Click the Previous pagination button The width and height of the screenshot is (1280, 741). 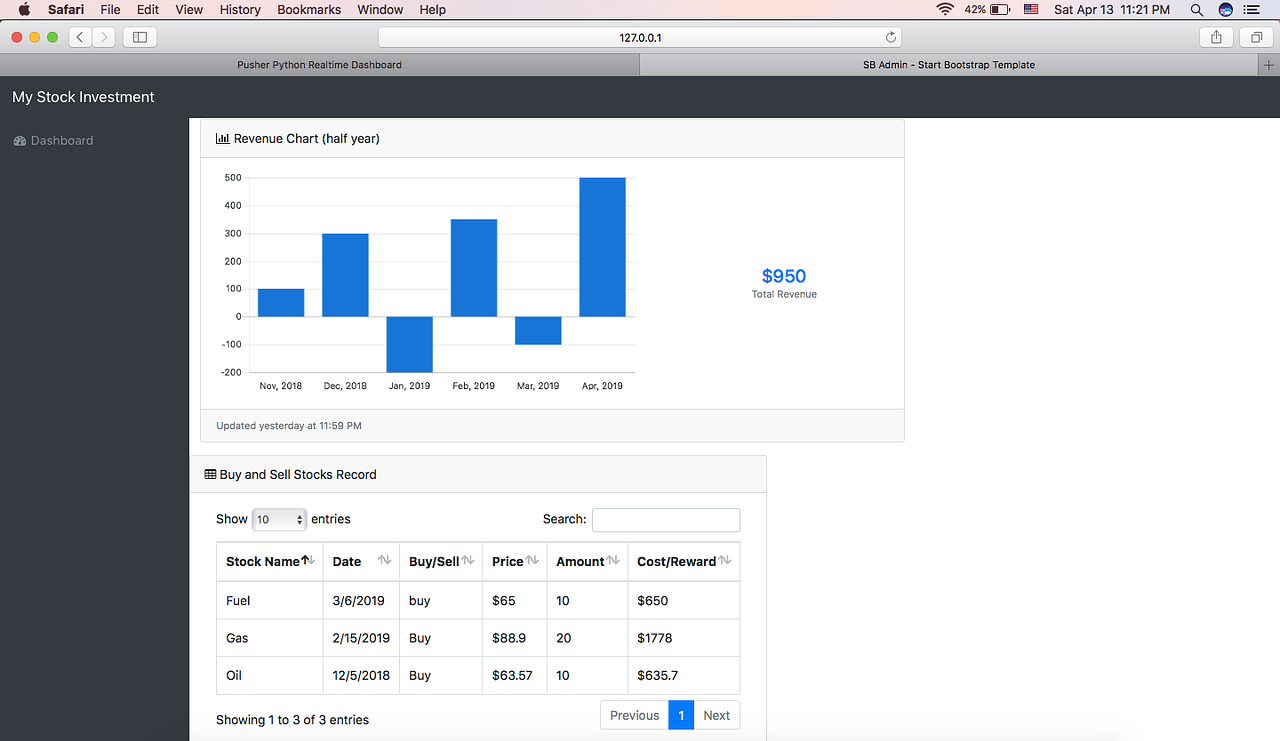[634, 715]
